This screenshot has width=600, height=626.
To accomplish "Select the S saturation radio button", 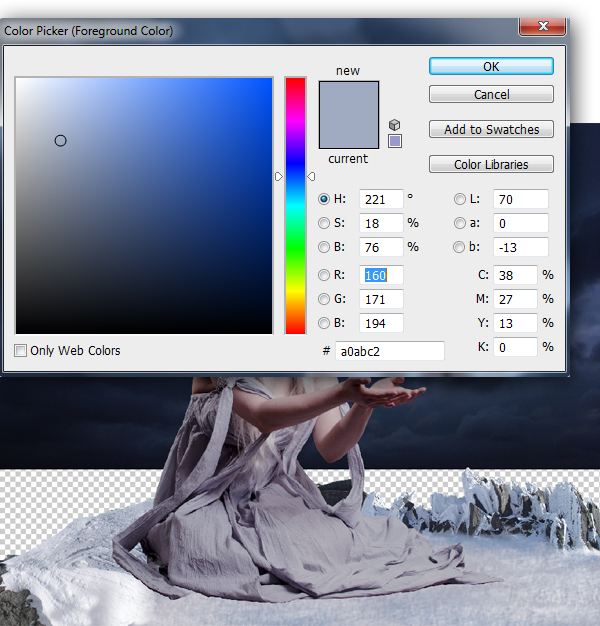I will click(x=324, y=223).
